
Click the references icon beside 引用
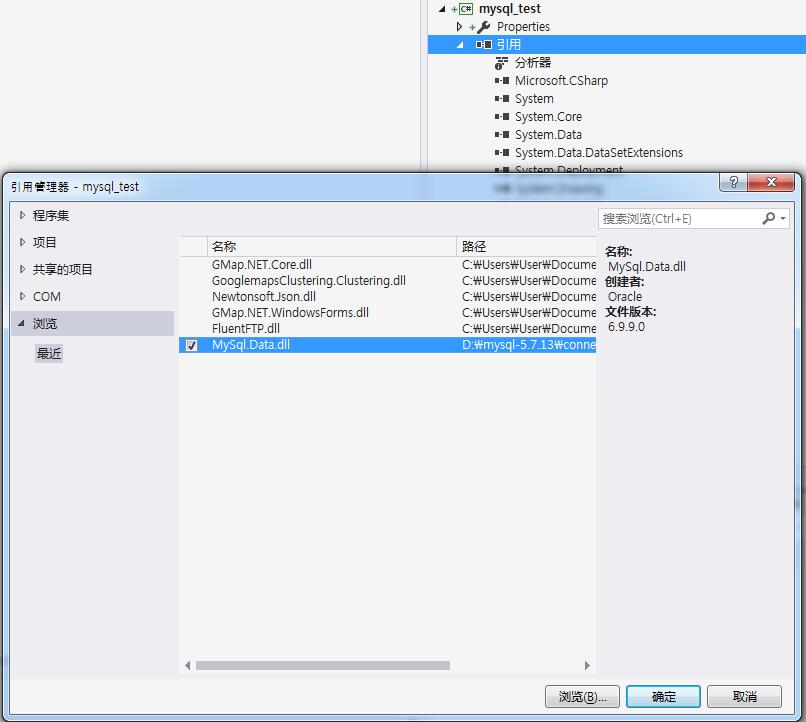point(483,45)
